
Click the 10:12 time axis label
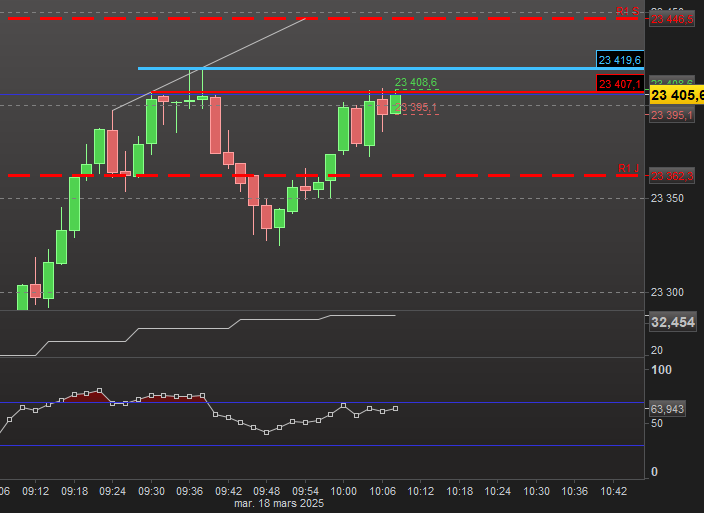[x=421, y=491]
